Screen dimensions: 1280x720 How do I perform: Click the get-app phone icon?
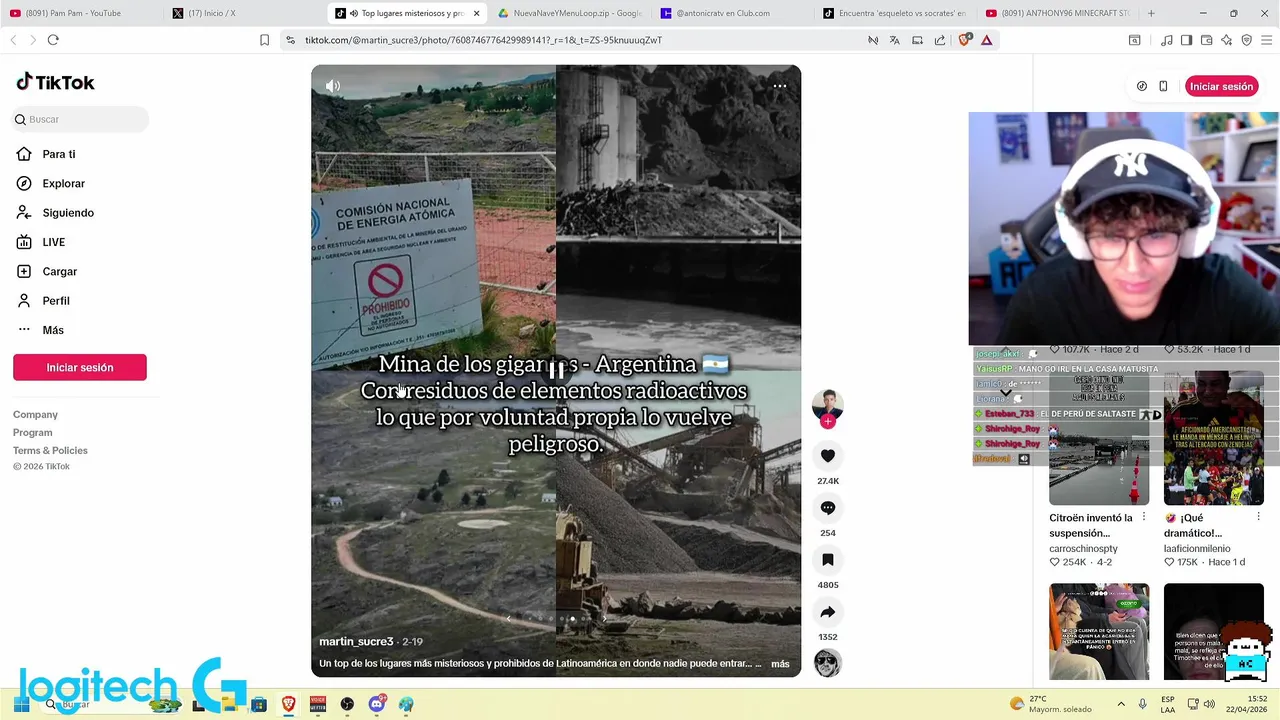tap(1163, 86)
